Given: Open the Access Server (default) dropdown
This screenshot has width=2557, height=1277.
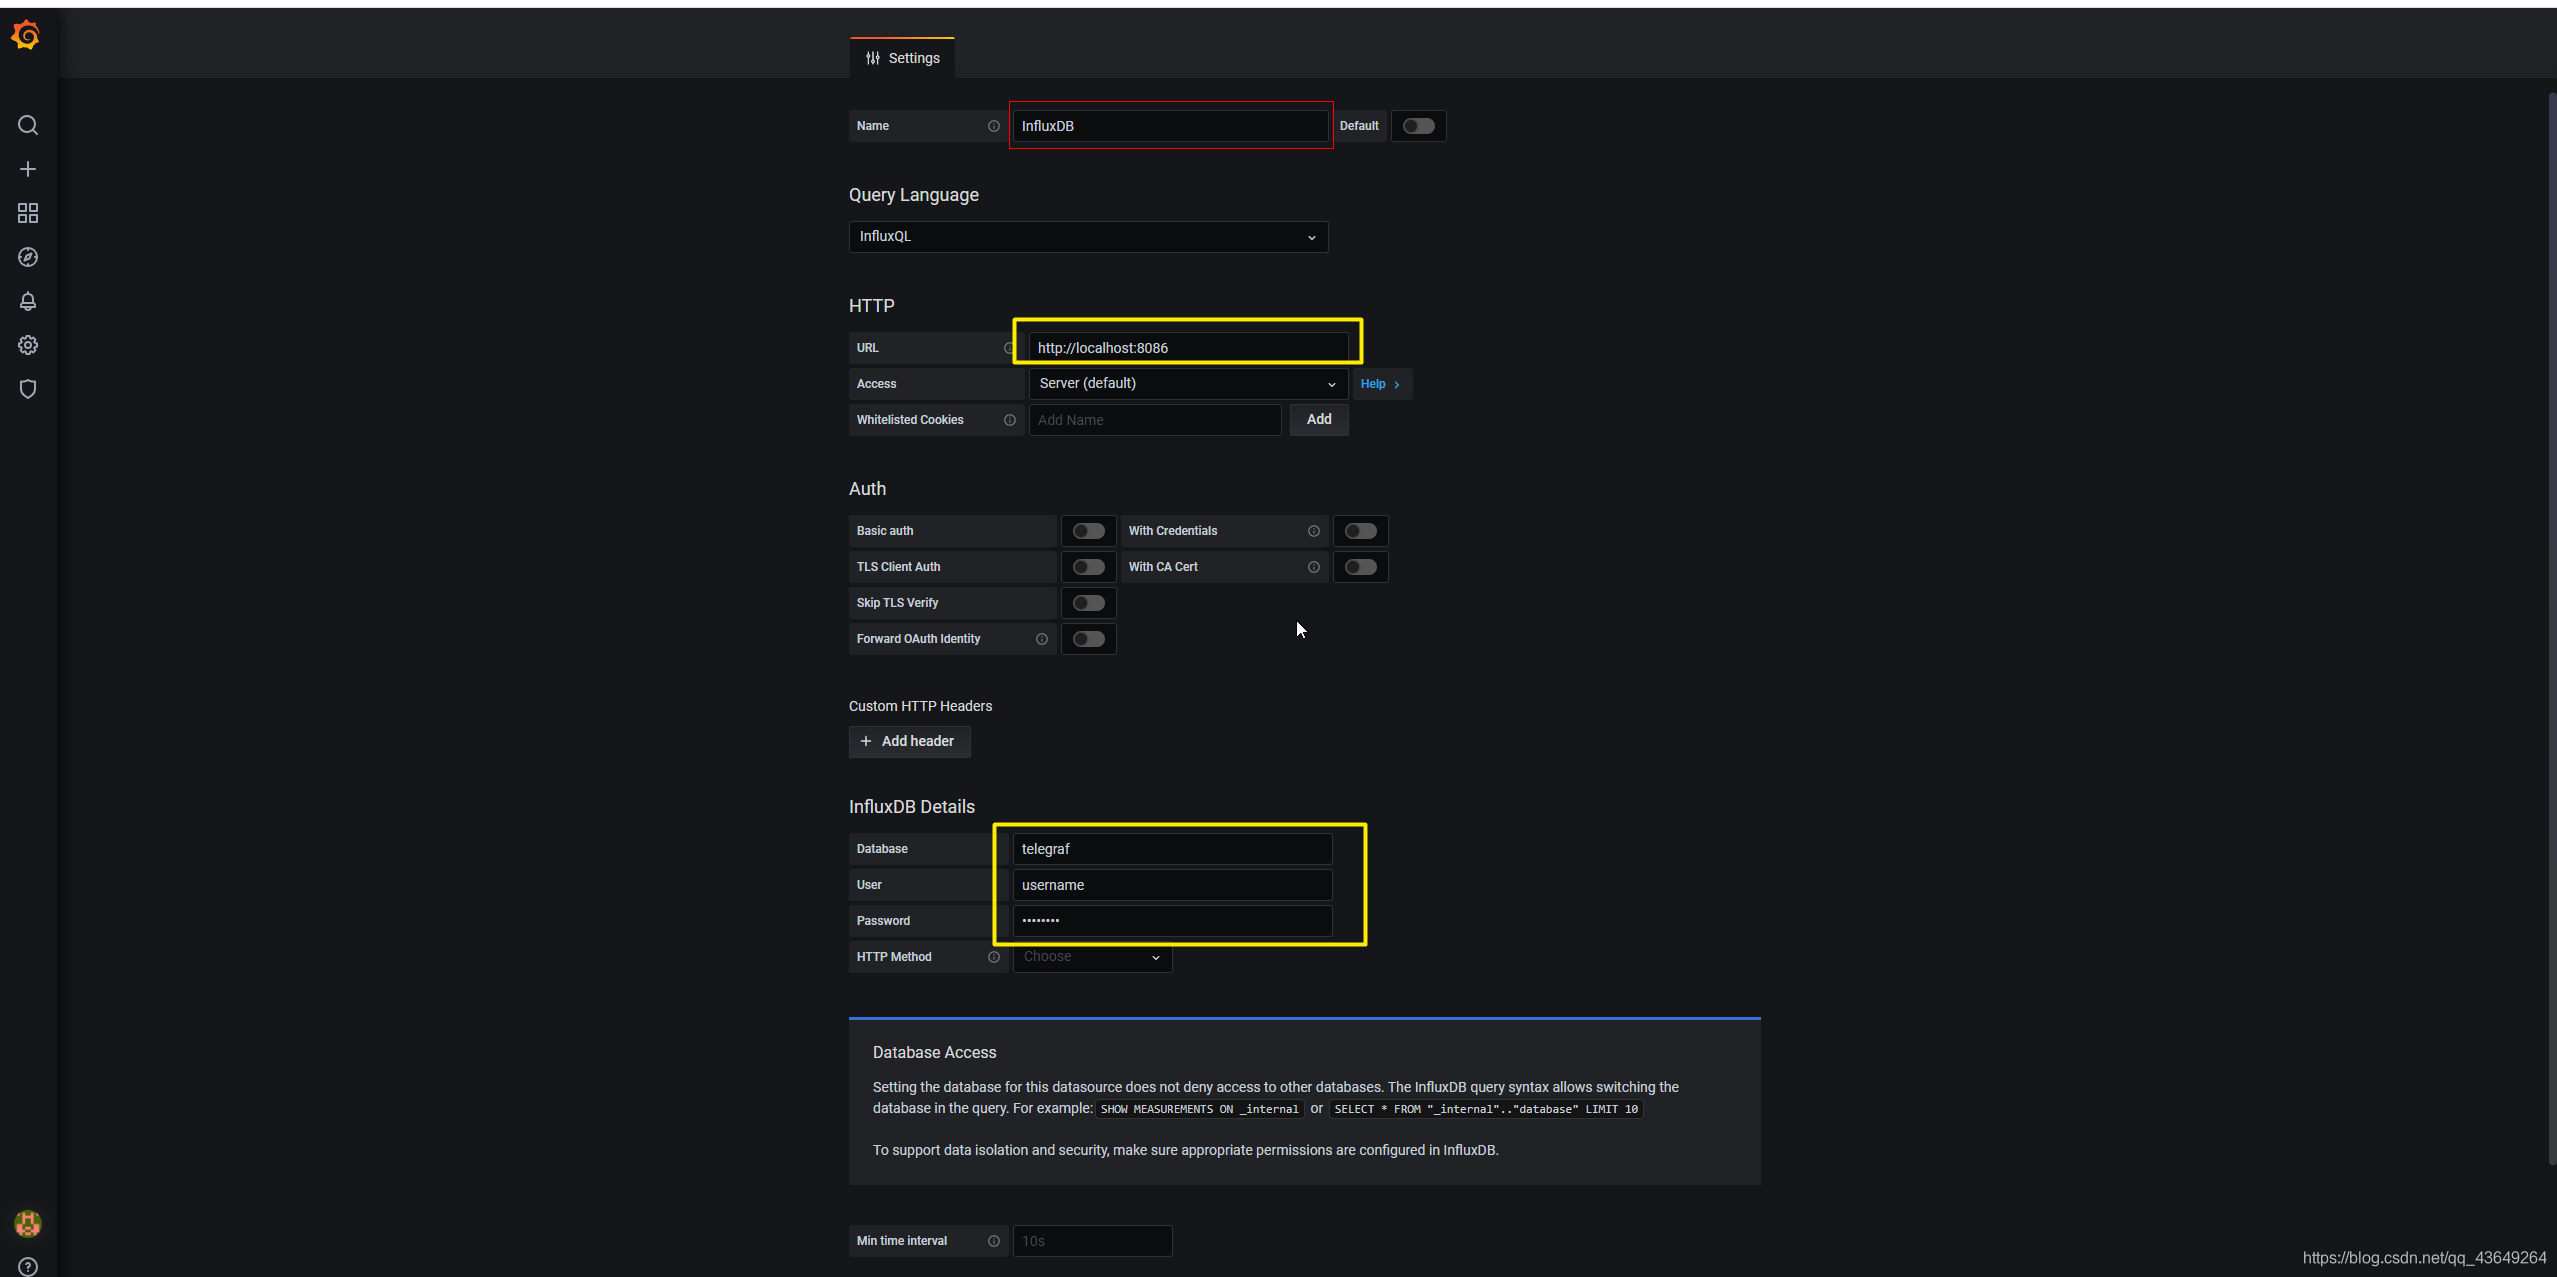Looking at the screenshot, I should (1188, 384).
